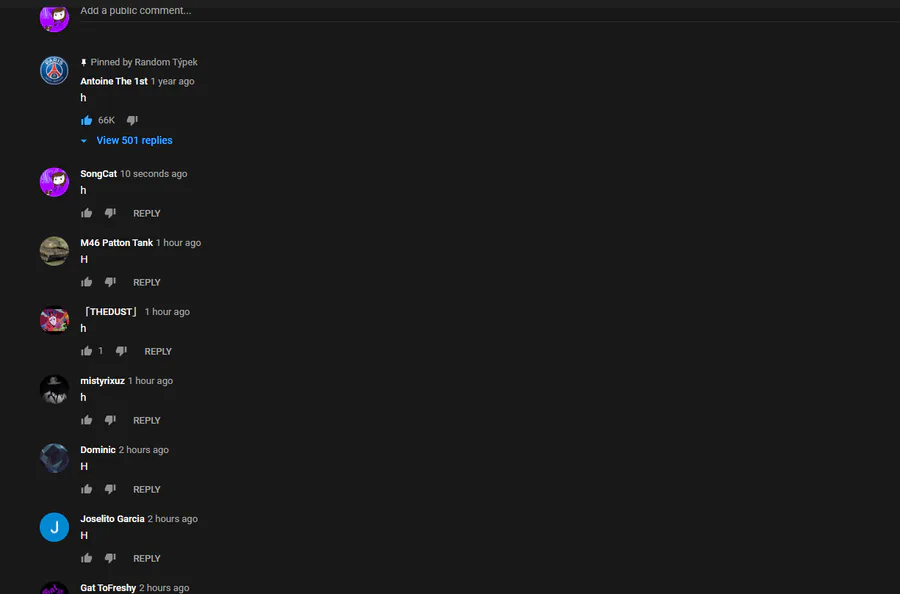Expand View 501 replies
The width and height of the screenshot is (900, 594).
pos(134,141)
